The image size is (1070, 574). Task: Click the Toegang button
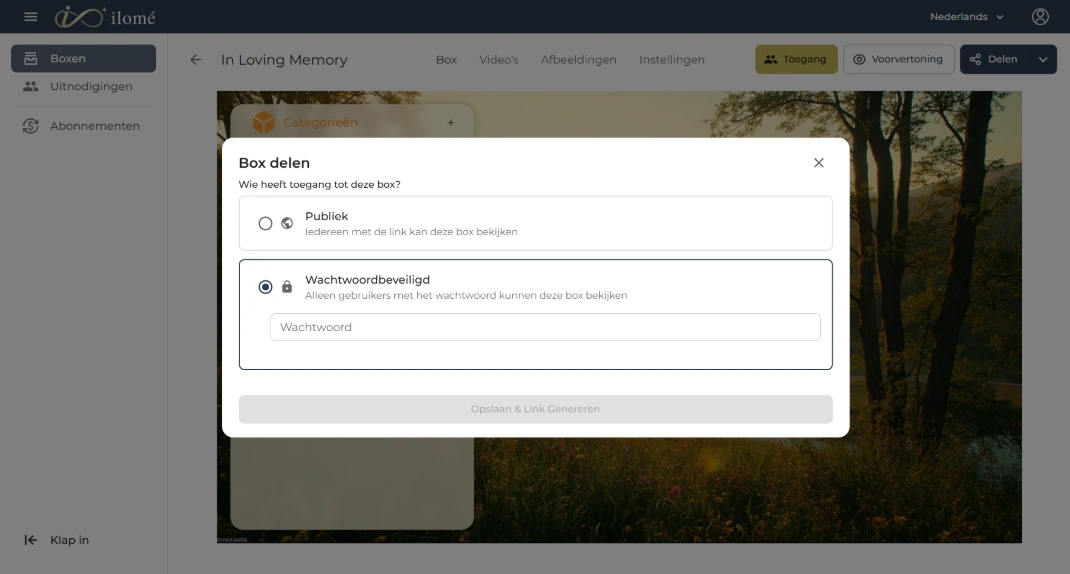tap(796, 59)
